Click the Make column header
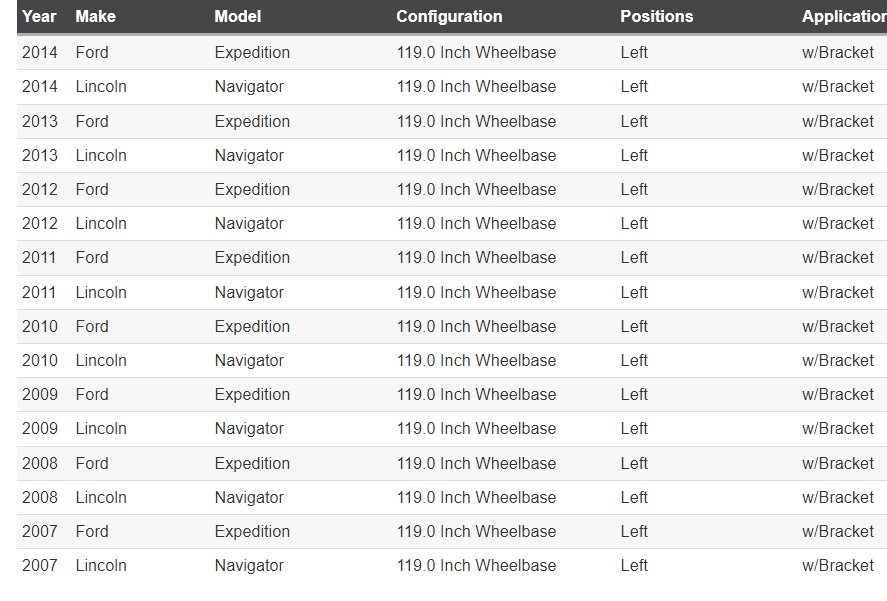Viewport: 887px width, 601px height. pyautogui.click(x=95, y=16)
